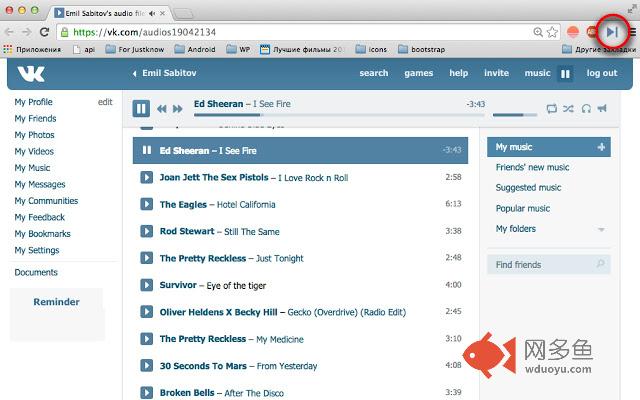The image size is (640, 400).
Task: Play Rod Stewart Still The Same
Action: (147, 231)
